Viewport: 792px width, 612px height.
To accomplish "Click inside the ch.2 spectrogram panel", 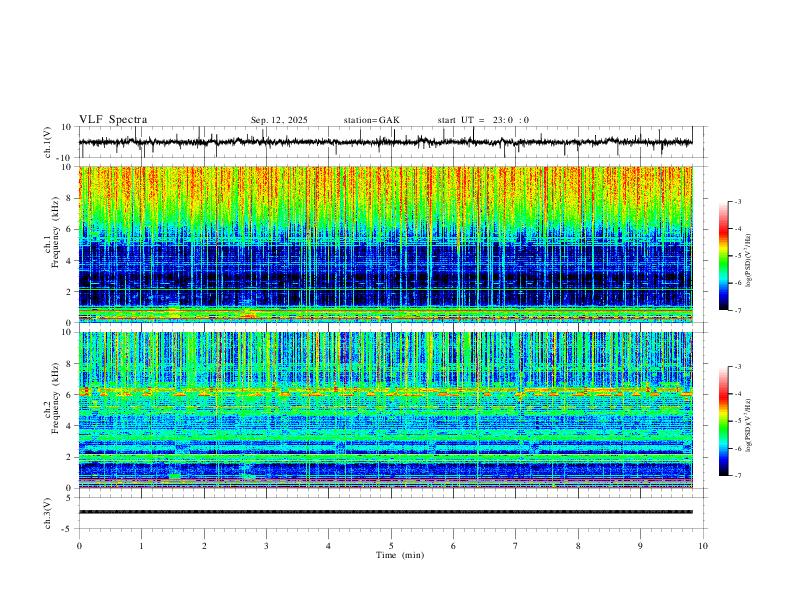I will click(x=385, y=410).
